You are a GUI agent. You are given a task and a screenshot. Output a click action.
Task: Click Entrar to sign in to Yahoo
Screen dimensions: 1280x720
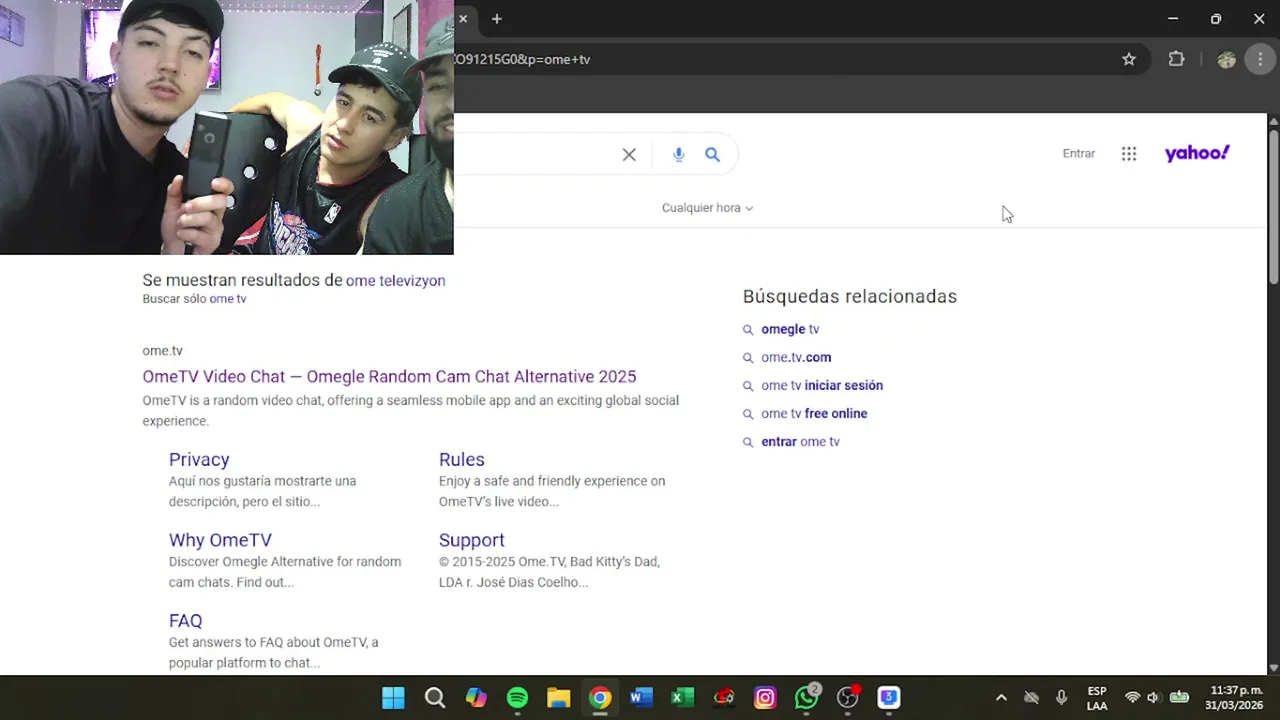point(1078,153)
